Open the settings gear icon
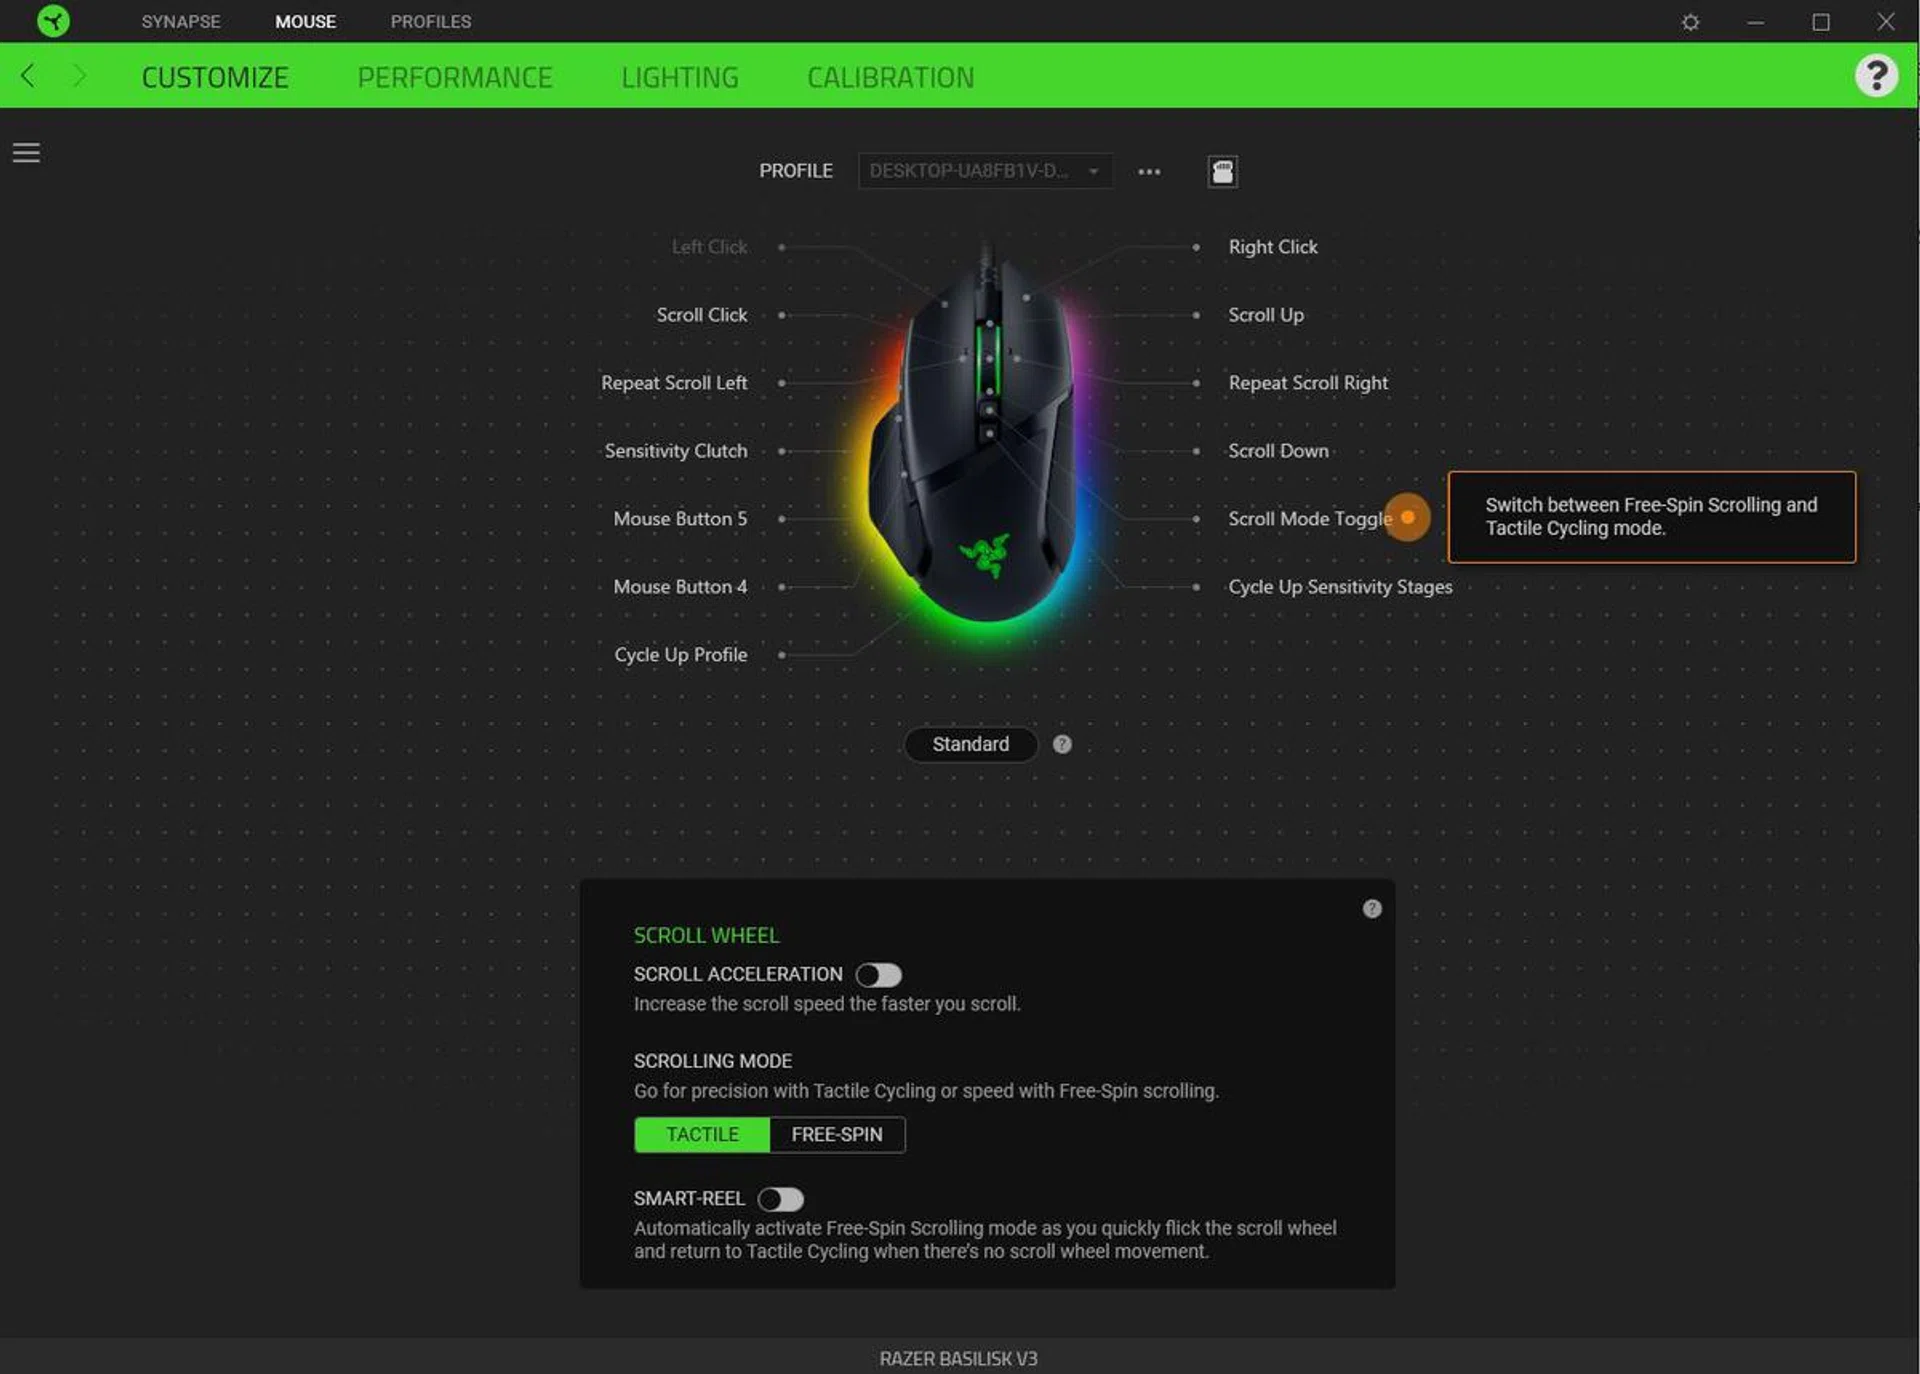 point(1690,22)
